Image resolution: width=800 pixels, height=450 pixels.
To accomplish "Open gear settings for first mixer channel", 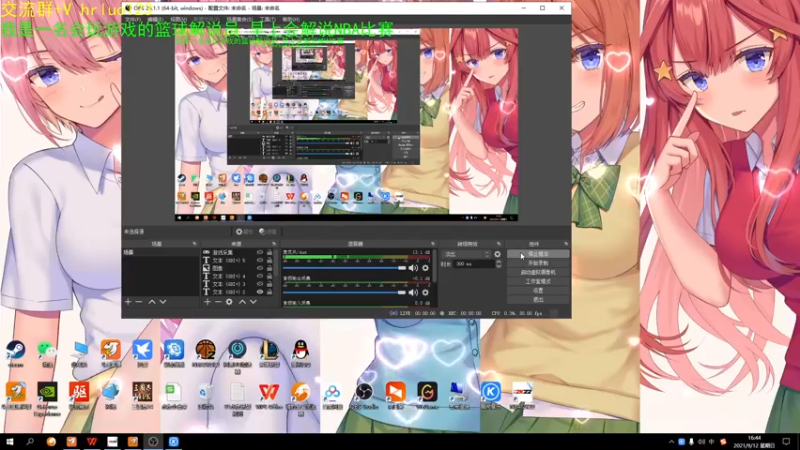I will coord(426,268).
